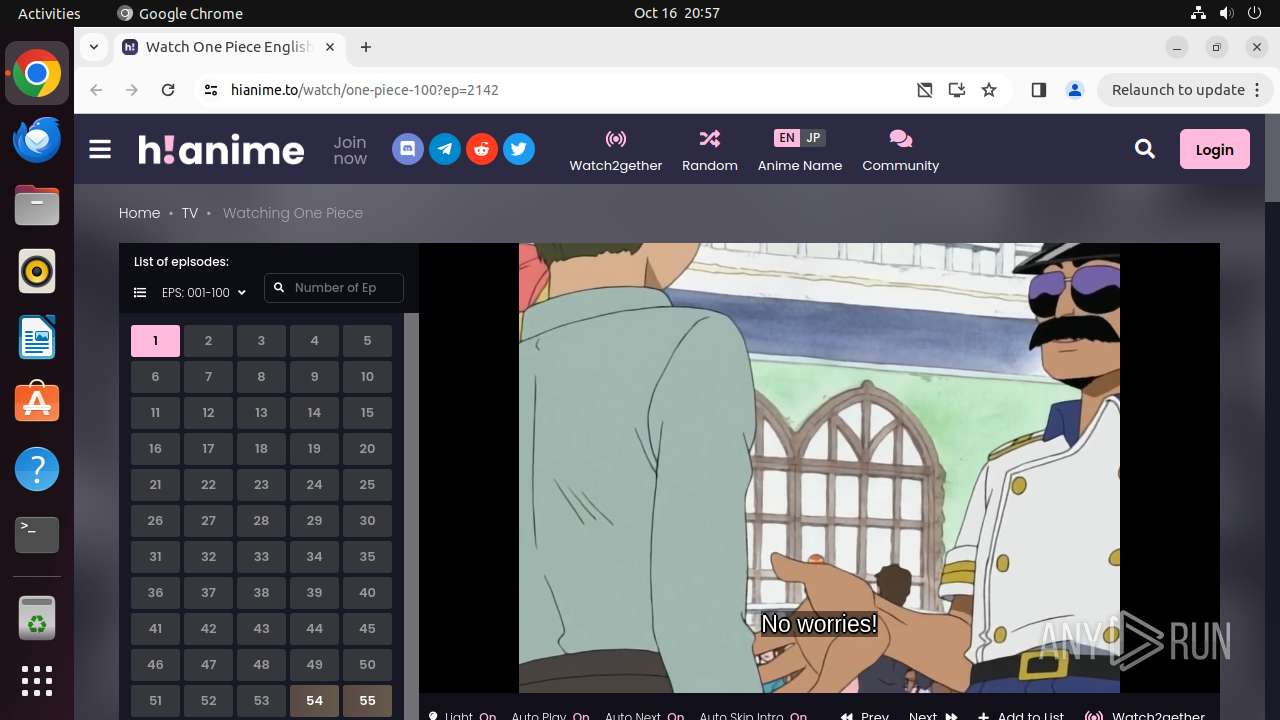Image resolution: width=1280 pixels, height=720 pixels.
Task: Click the page vertical scrollbar
Action: pos(1272,158)
